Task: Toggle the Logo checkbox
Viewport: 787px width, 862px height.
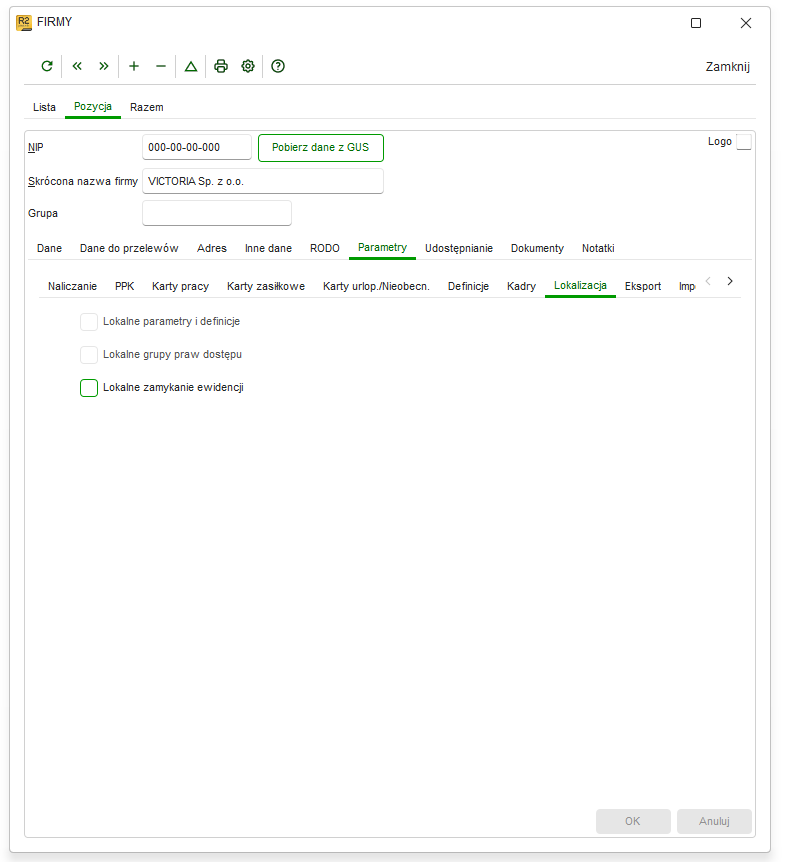Action: (744, 142)
